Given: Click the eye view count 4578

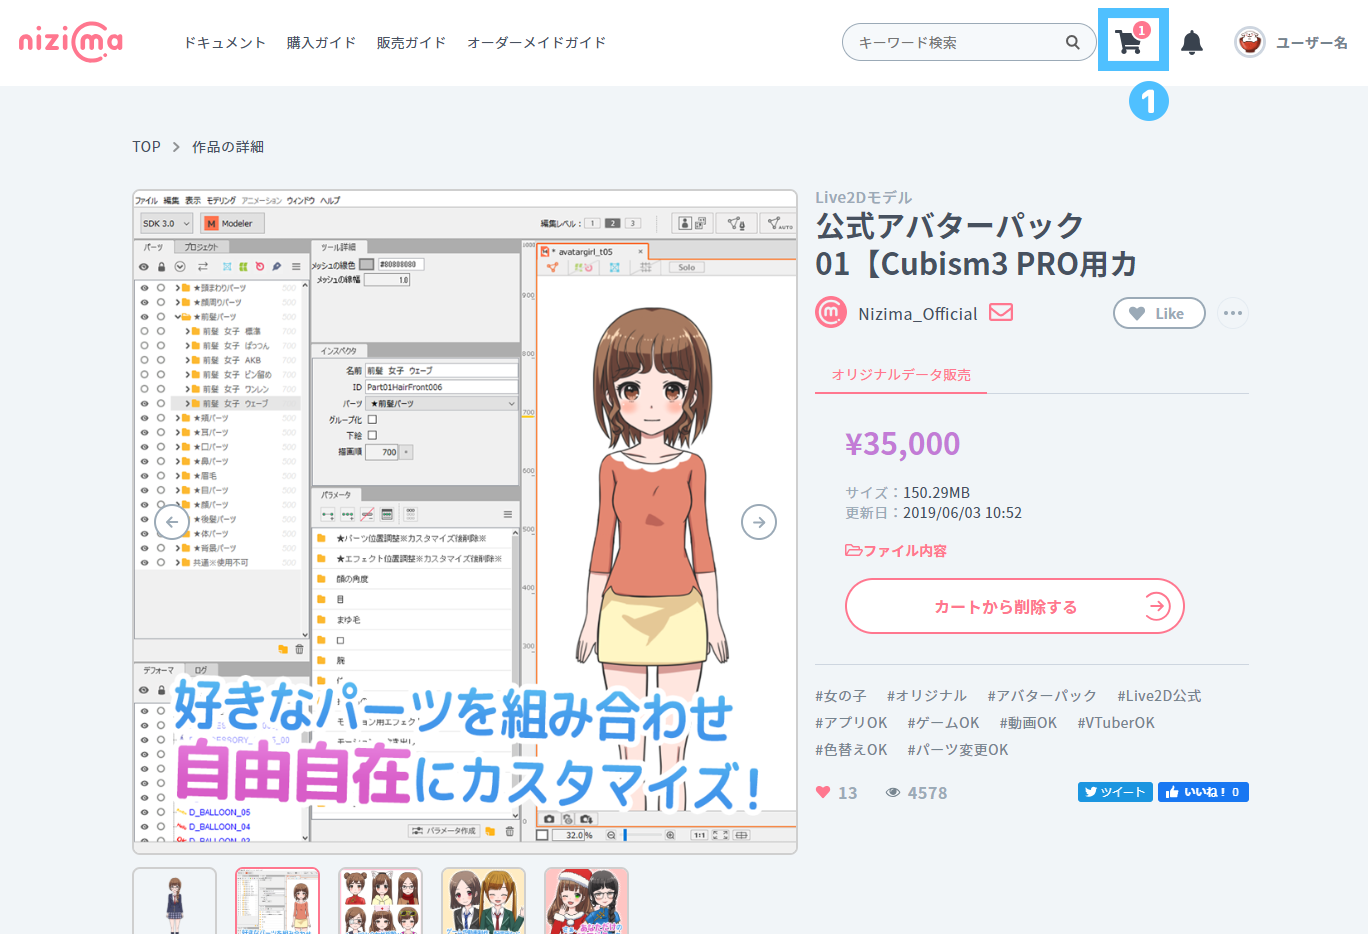Looking at the screenshot, I should point(916,793).
